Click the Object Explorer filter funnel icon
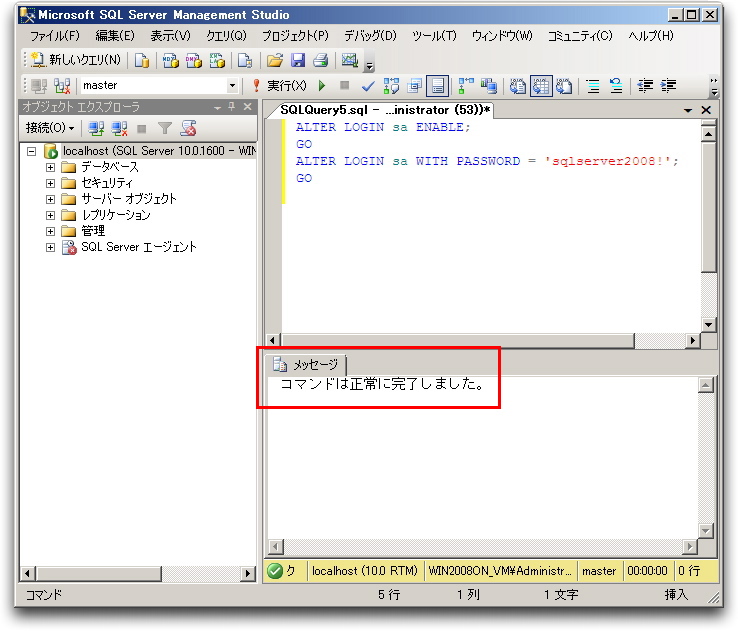The image size is (738, 631). 165,128
